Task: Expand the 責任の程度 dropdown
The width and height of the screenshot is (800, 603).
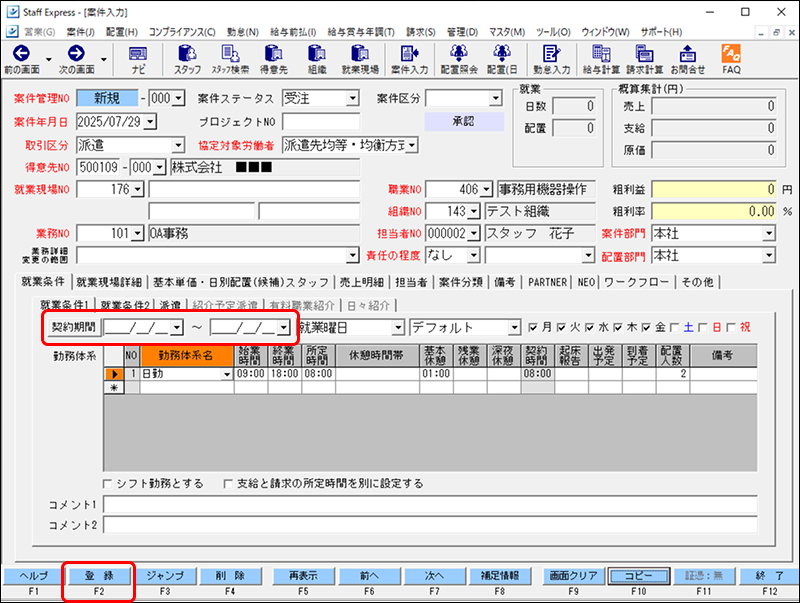Action: [x=474, y=255]
